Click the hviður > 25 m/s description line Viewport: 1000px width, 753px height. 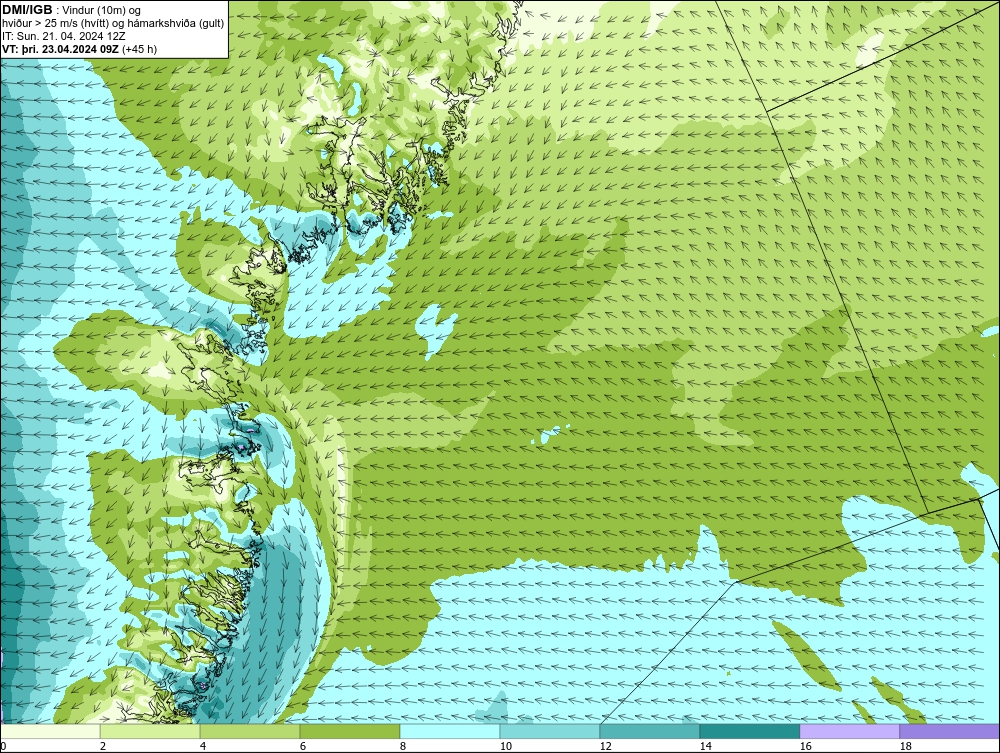pyautogui.click(x=113, y=23)
